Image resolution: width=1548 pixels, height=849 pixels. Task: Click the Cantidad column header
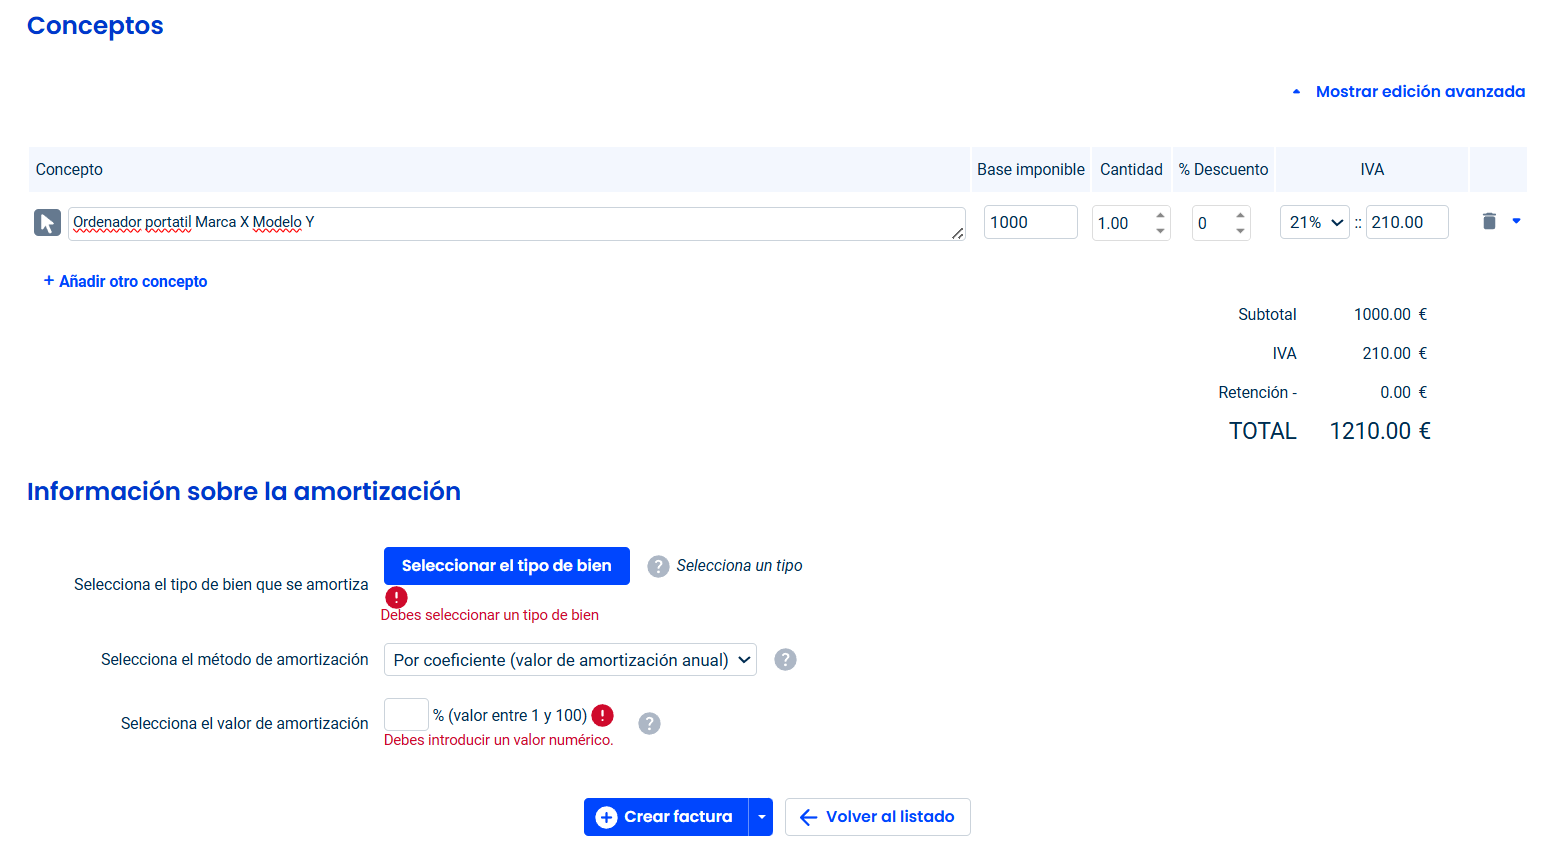1131,170
